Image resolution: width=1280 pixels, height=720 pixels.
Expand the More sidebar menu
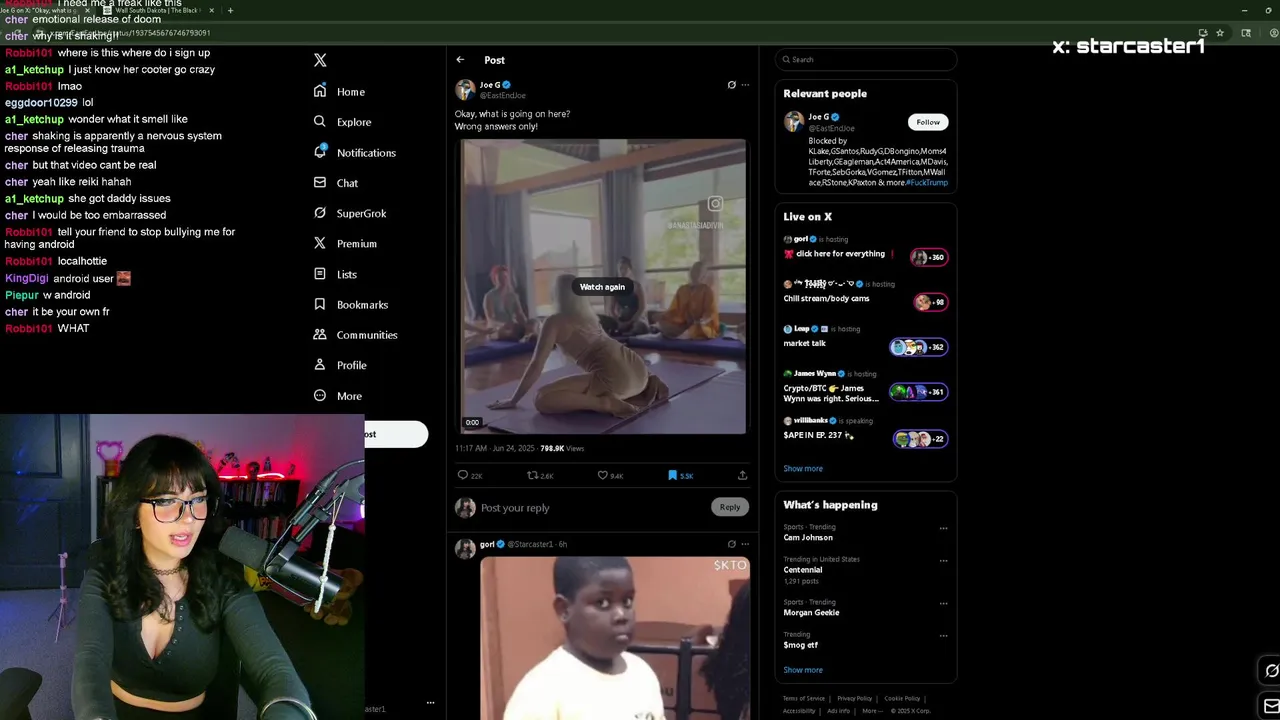pyautogui.click(x=337, y=396)
